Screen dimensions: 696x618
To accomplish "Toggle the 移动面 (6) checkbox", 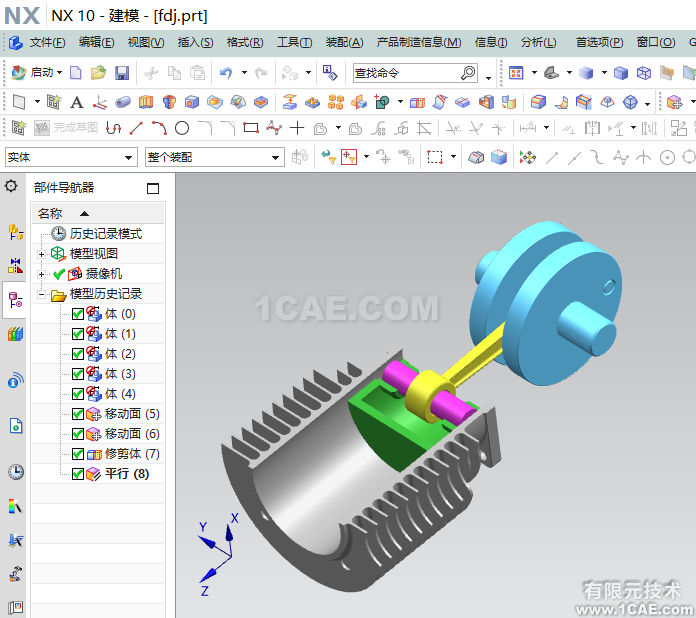I will click(78, 434).
